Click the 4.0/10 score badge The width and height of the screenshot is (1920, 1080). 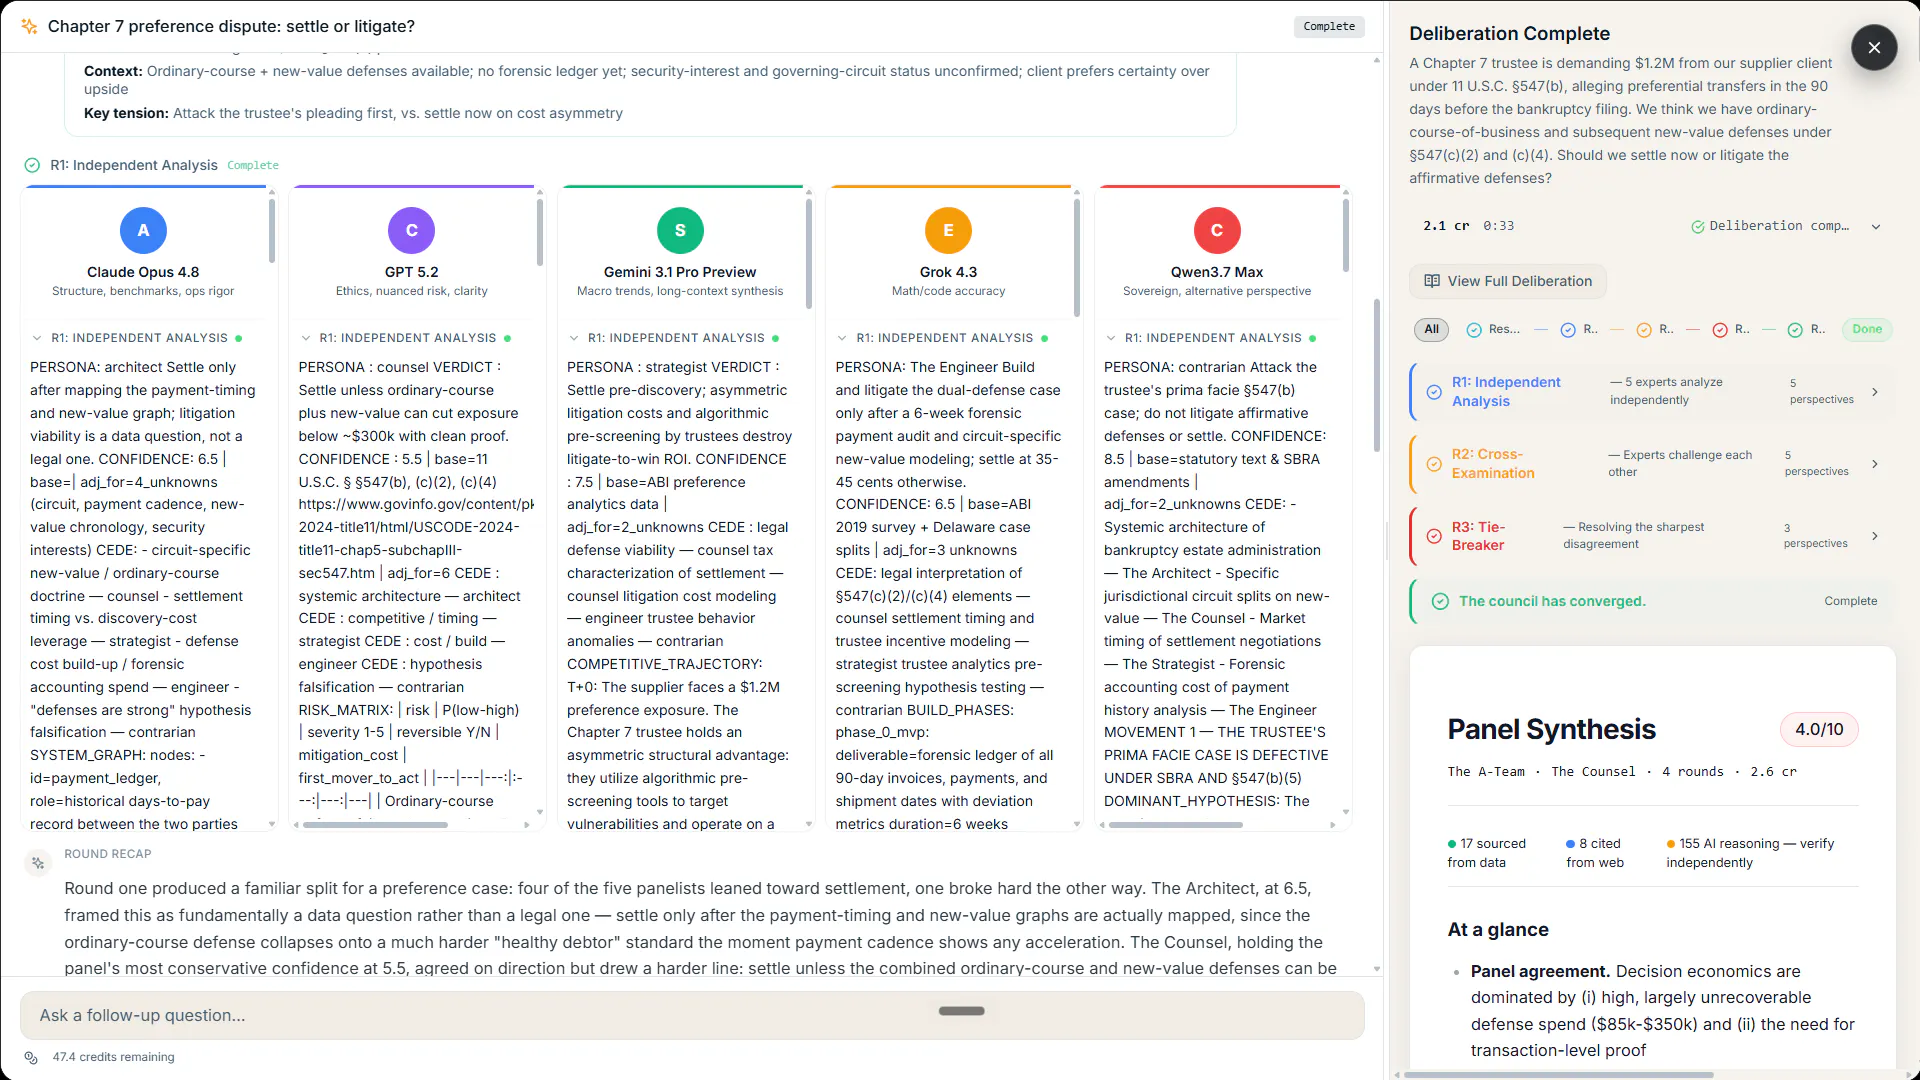point(1819,729)
